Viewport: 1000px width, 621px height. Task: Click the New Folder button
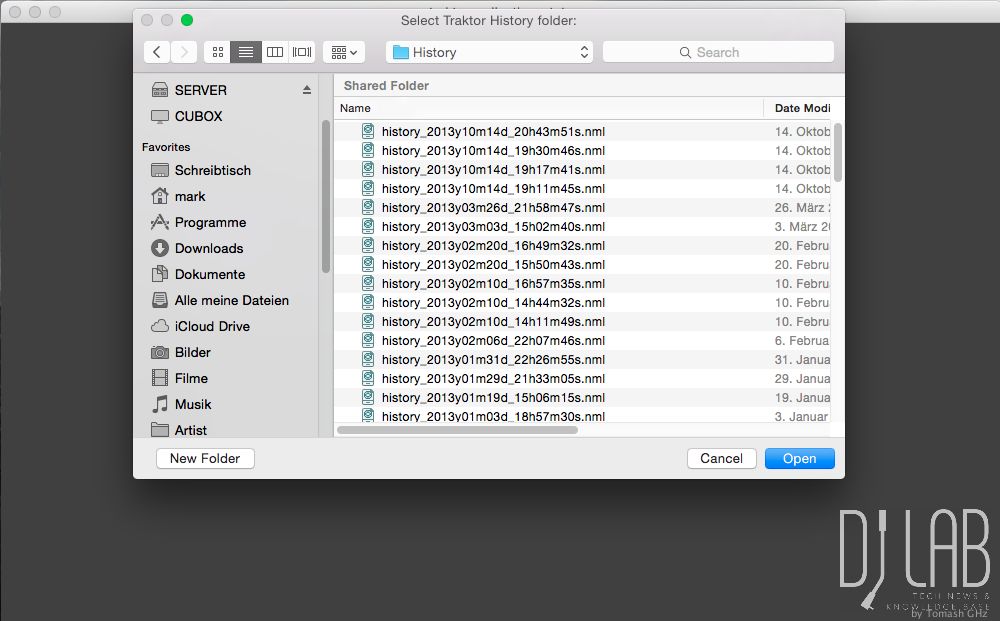205,458
